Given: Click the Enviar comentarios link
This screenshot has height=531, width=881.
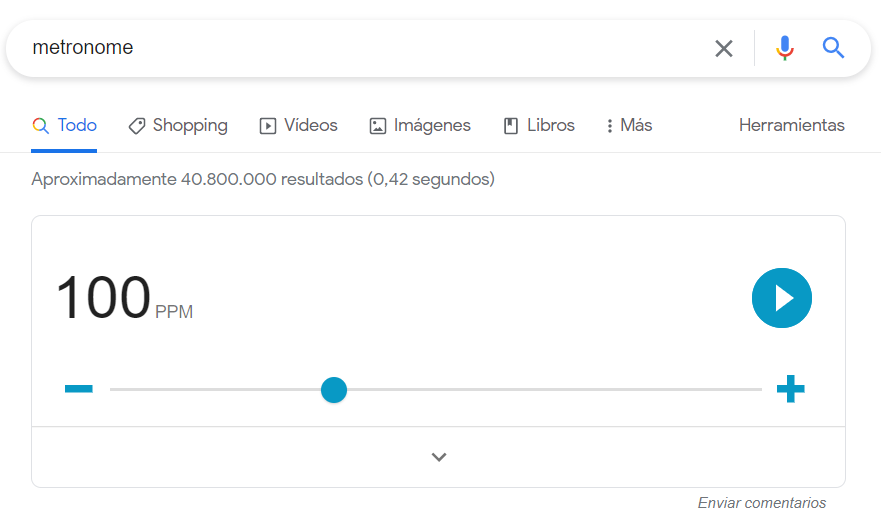Looking at the screenshot, I should (762, 503).
